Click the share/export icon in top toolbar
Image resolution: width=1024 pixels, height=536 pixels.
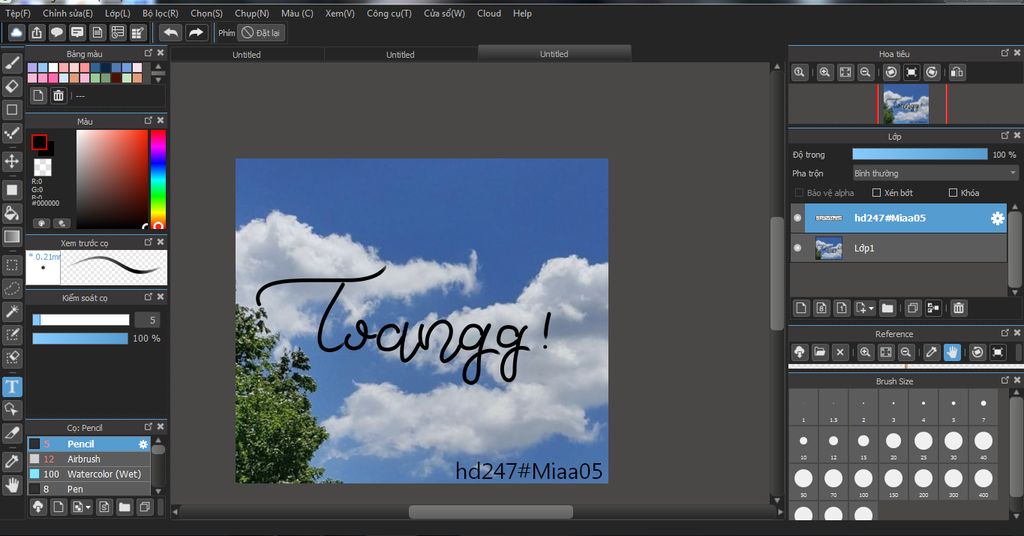coord(37,33)
